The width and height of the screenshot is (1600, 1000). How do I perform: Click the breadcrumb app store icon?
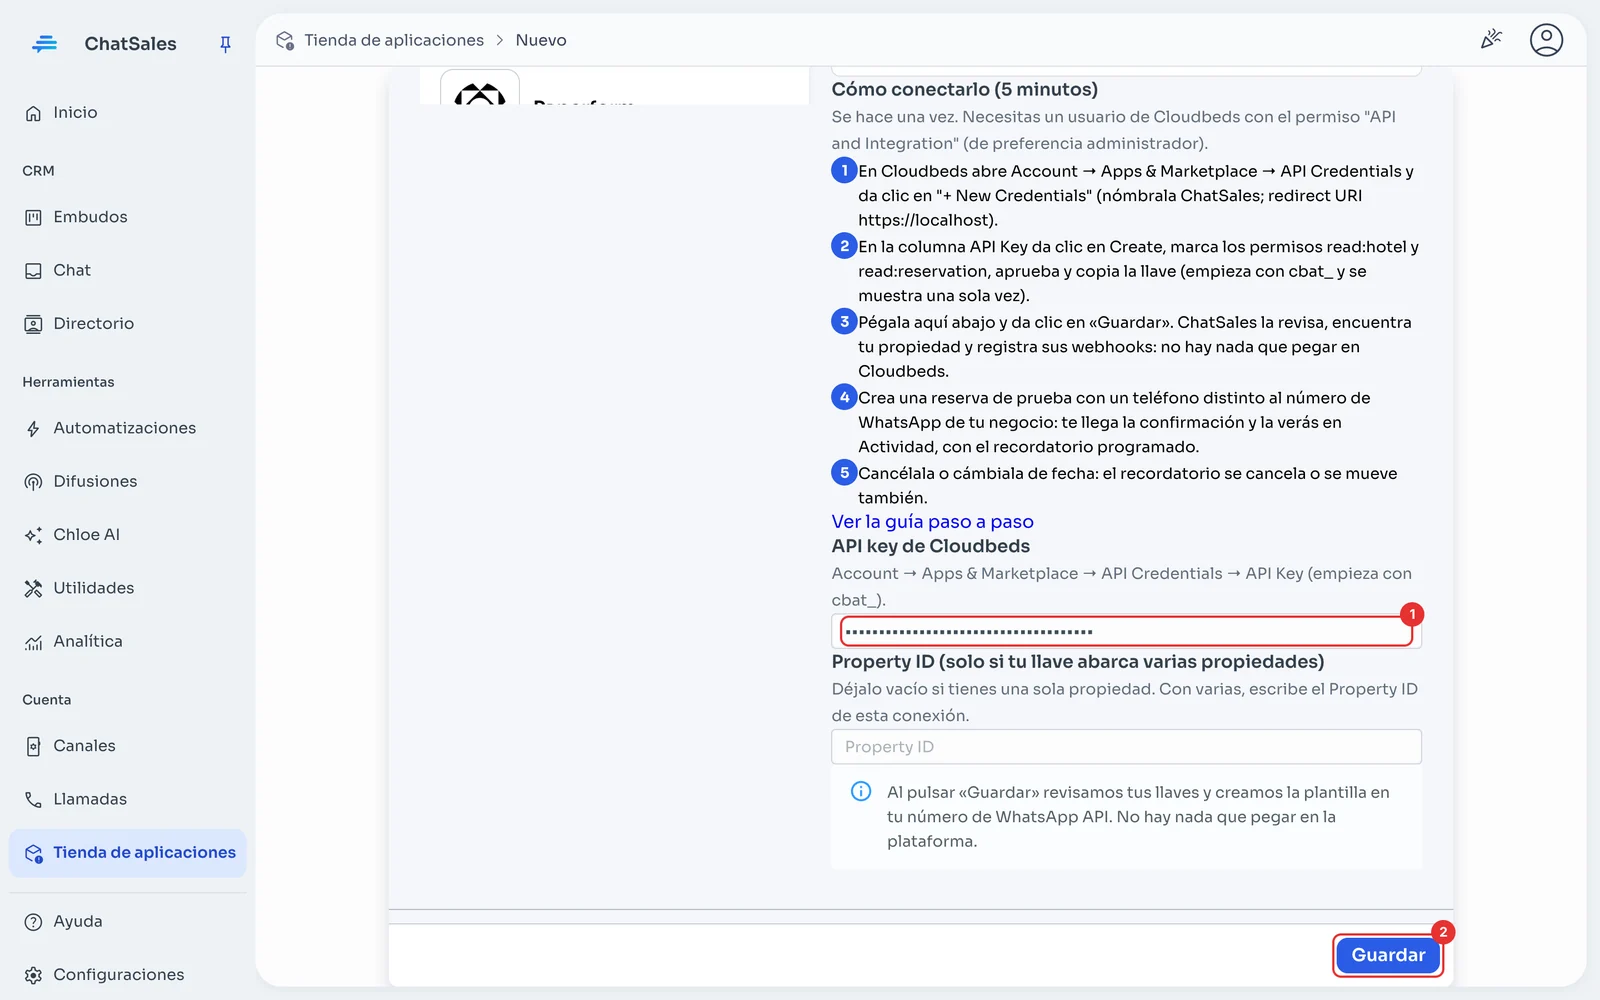pyautogui.click(x=285, y=40)
